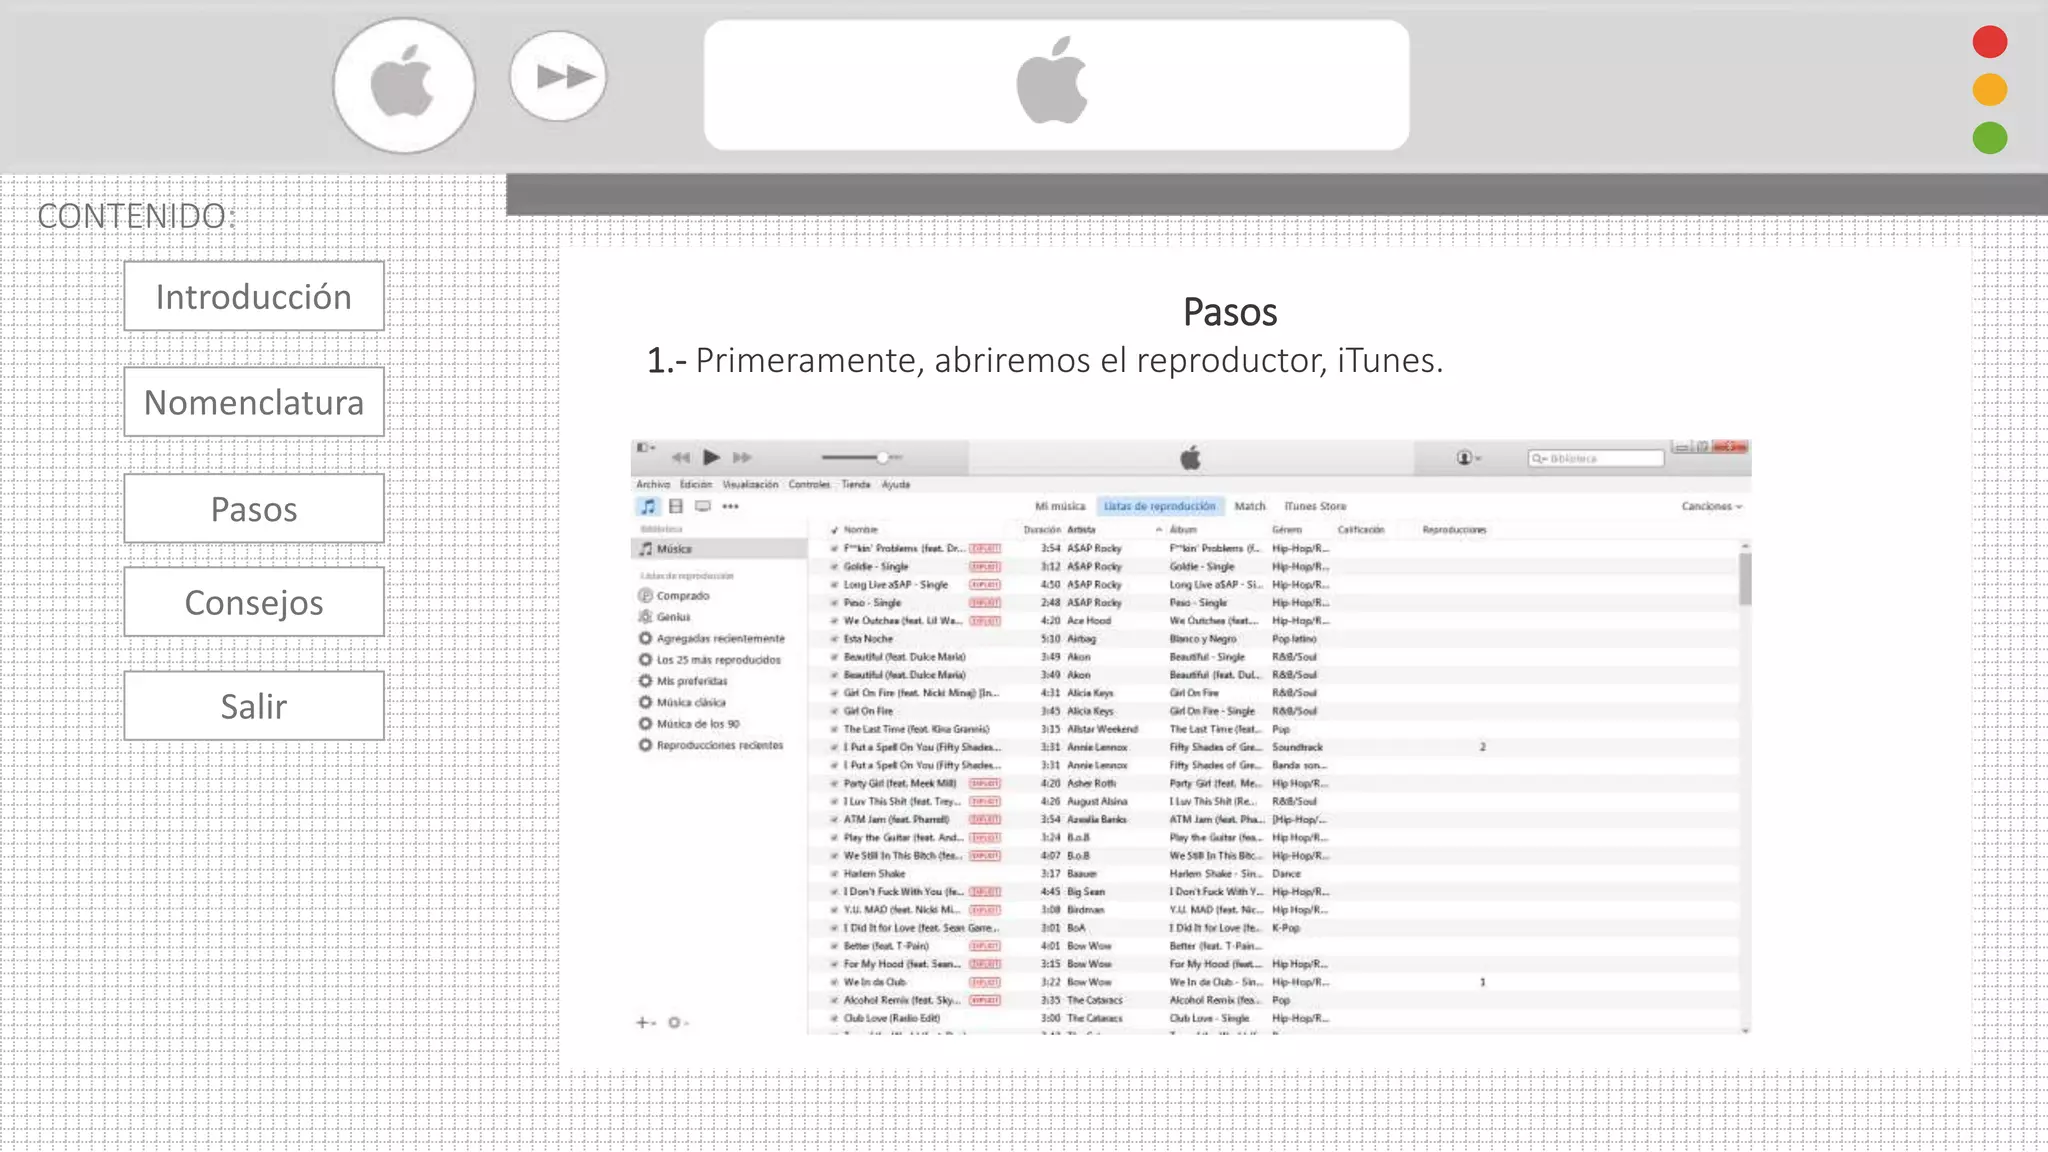Open the Canciones view dropdown
The height and width of the screenshot is (1152, 2048).
coord(1712,506)
